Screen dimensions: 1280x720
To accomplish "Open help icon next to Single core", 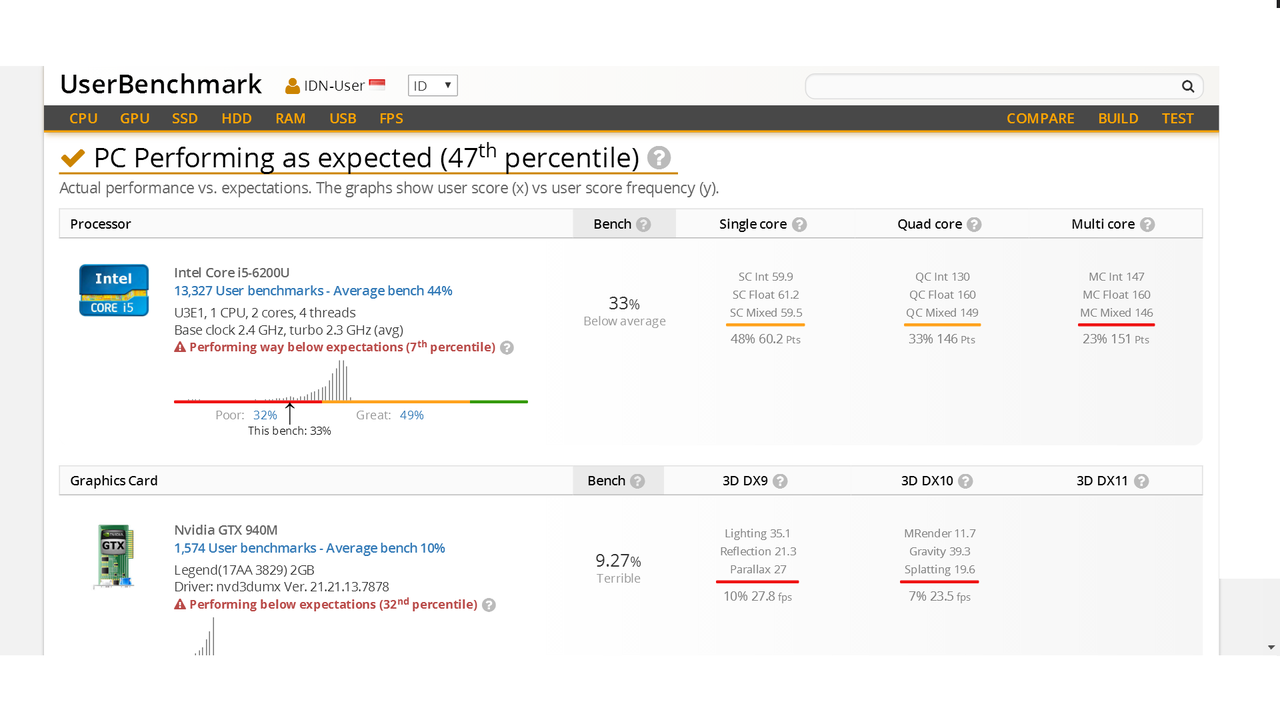I will 799,224.
